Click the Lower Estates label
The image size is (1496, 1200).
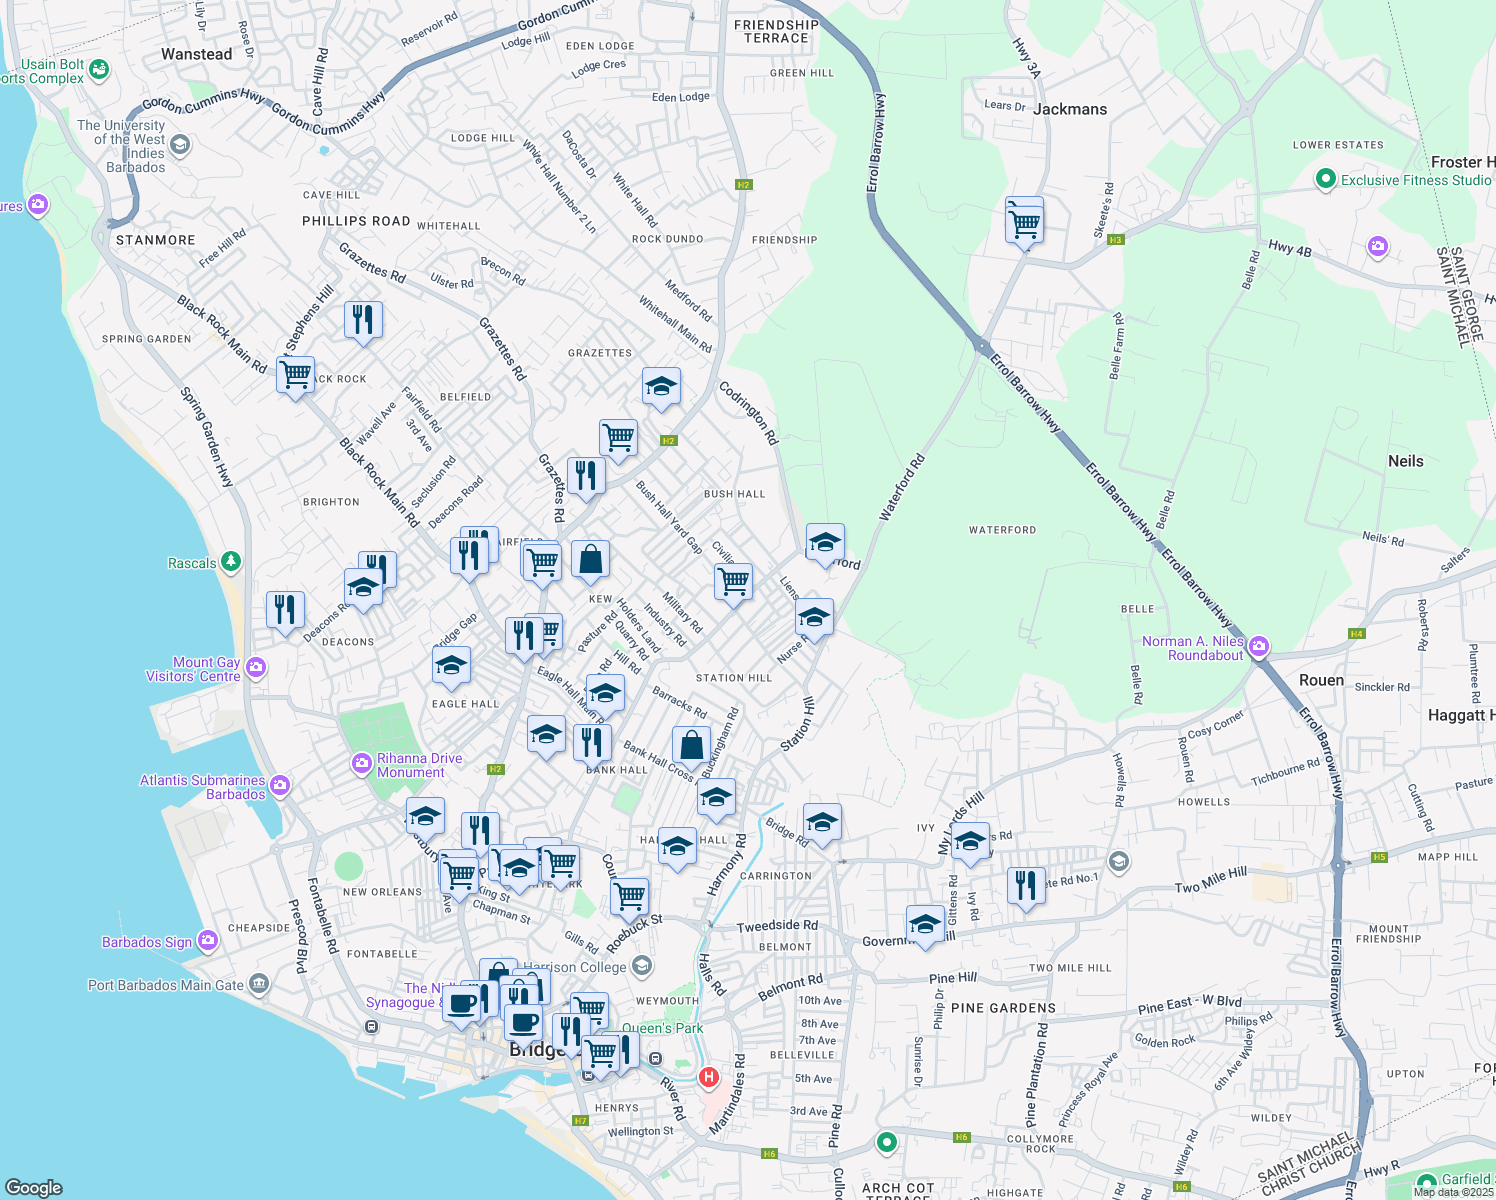point(1338,145)
